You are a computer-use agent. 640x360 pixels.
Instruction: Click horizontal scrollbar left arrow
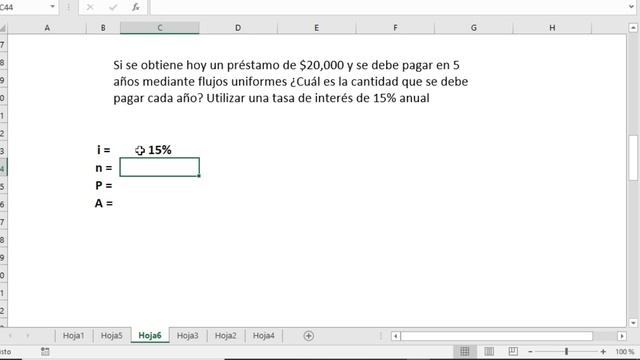[x=395, y=336]
